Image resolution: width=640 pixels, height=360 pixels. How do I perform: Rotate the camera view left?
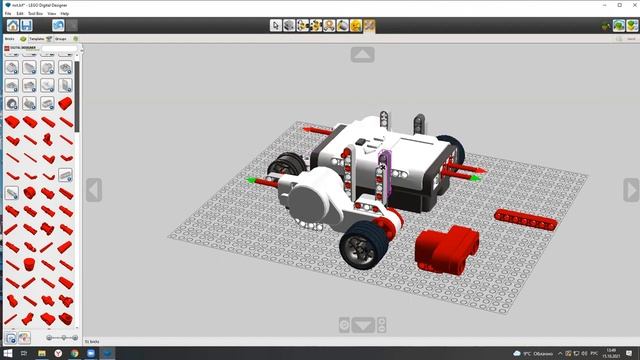point(94,190)
